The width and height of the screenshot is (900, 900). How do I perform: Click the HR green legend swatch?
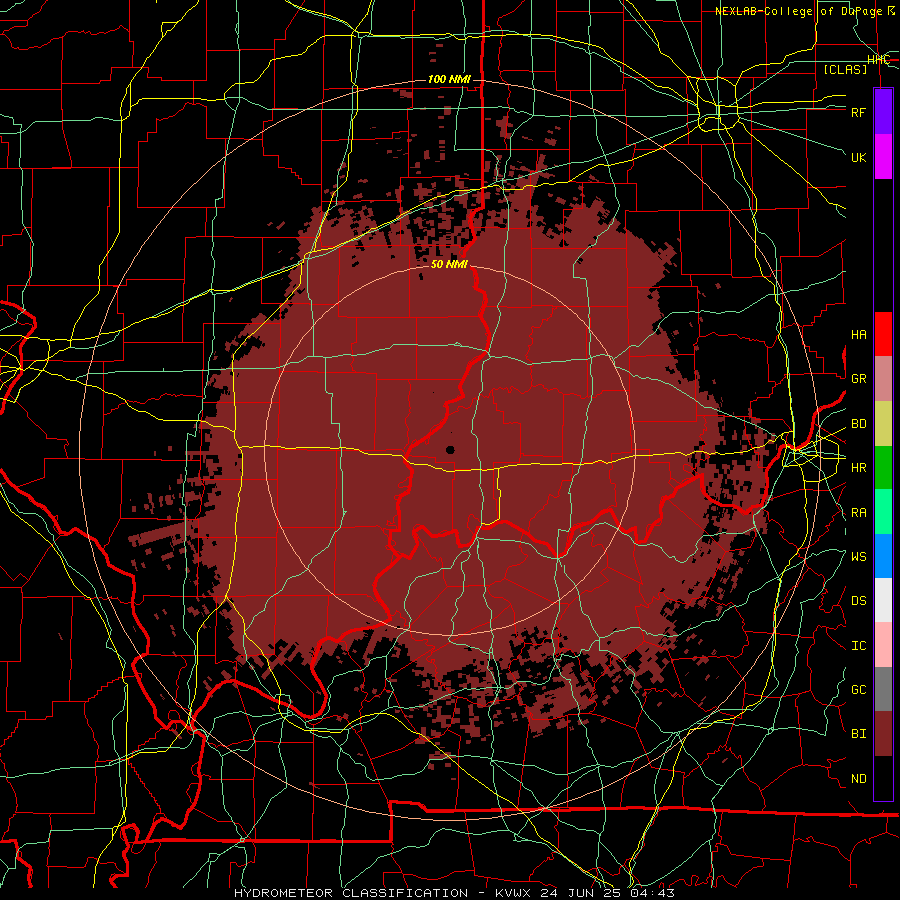(x=883, y=467)
